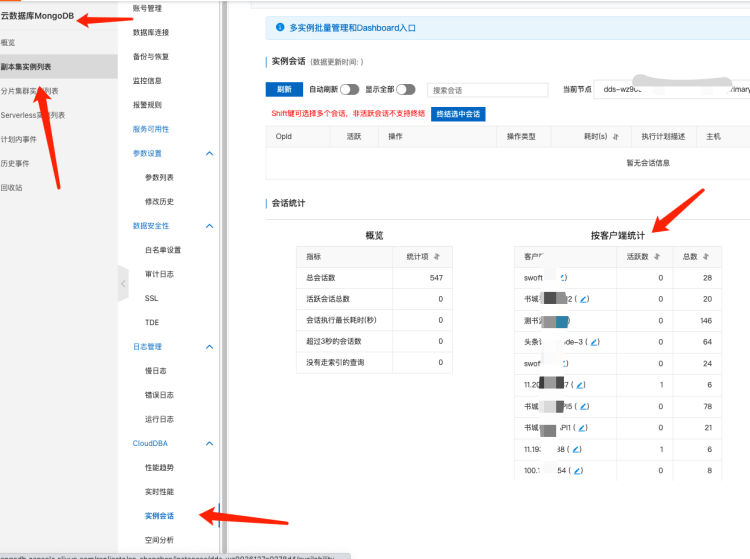Click edit pencil icon beside 头条 client row

tap(595, 342)
